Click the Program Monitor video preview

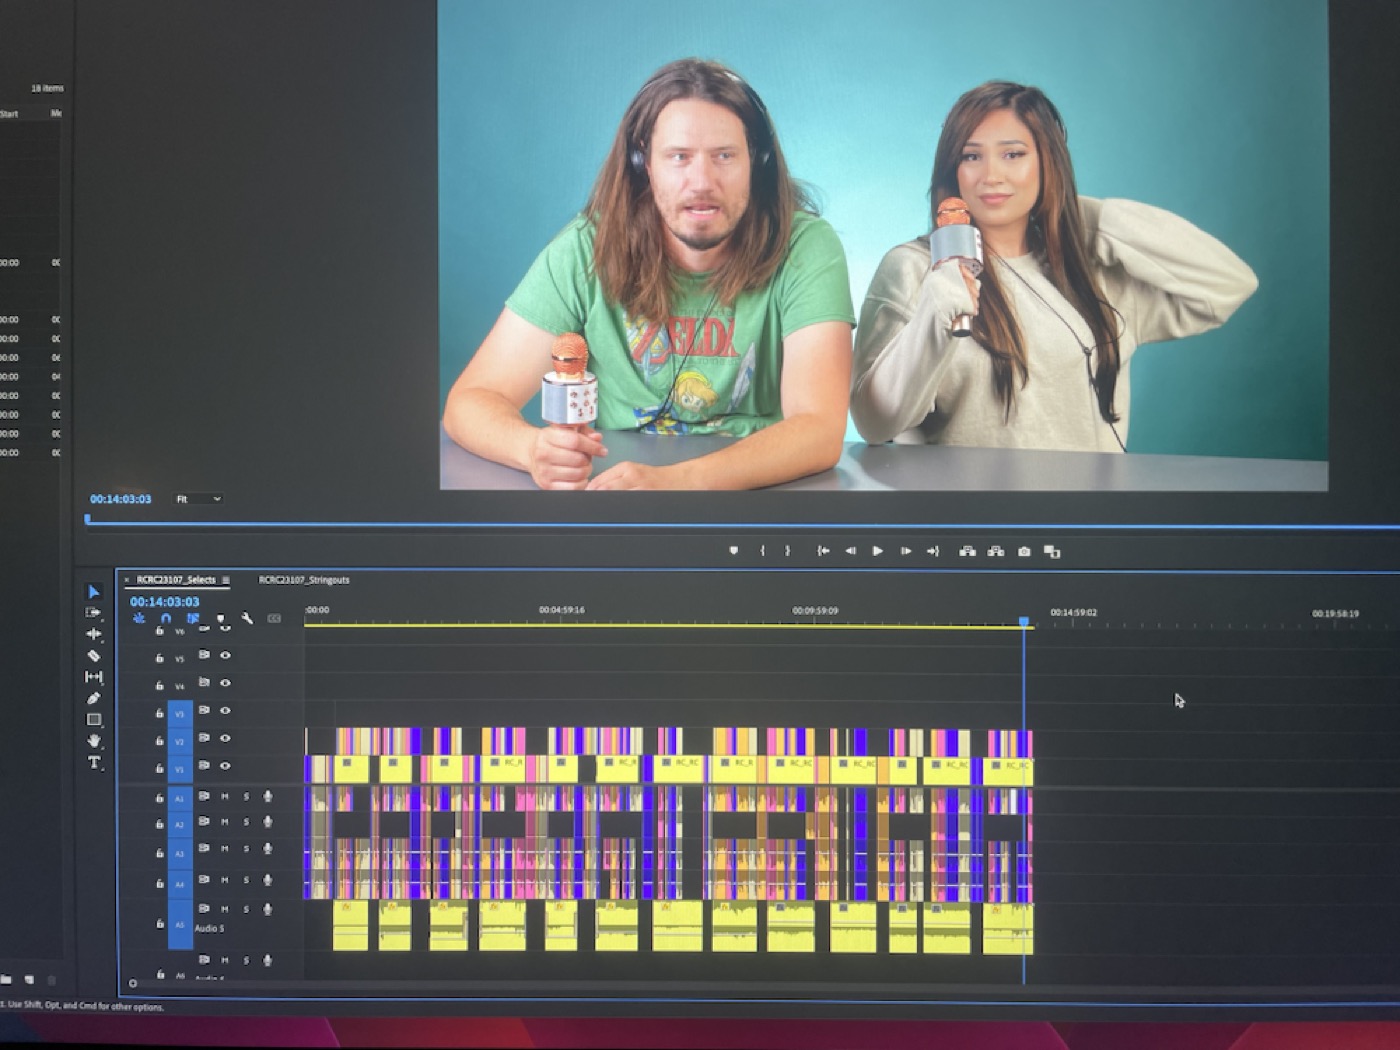coord(884,245)
